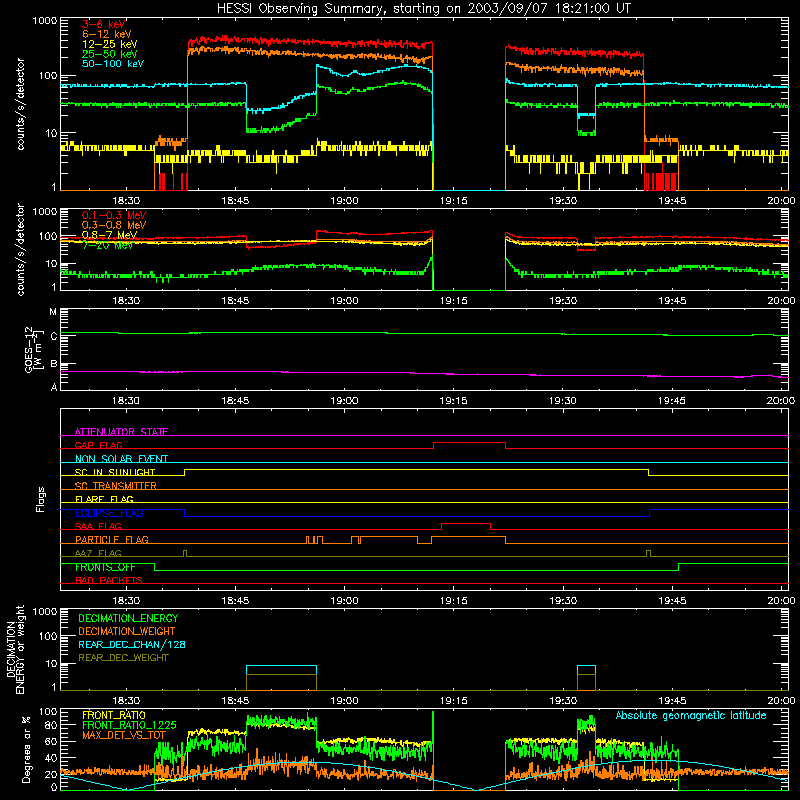The image size is (800, 800).
Task: Select the DECIMATION_ENERGY legend label
Action: coord(128,618)
